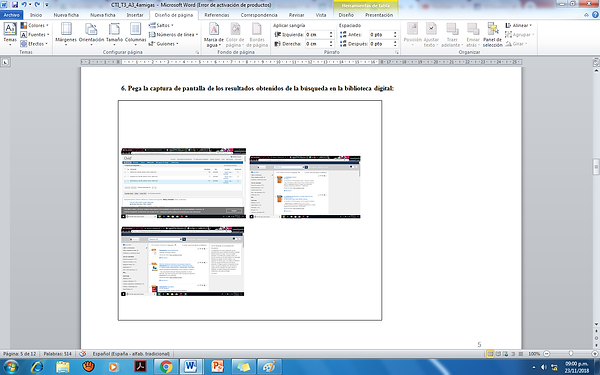Open the Párrafo dialog launcher

coord(397,52)
